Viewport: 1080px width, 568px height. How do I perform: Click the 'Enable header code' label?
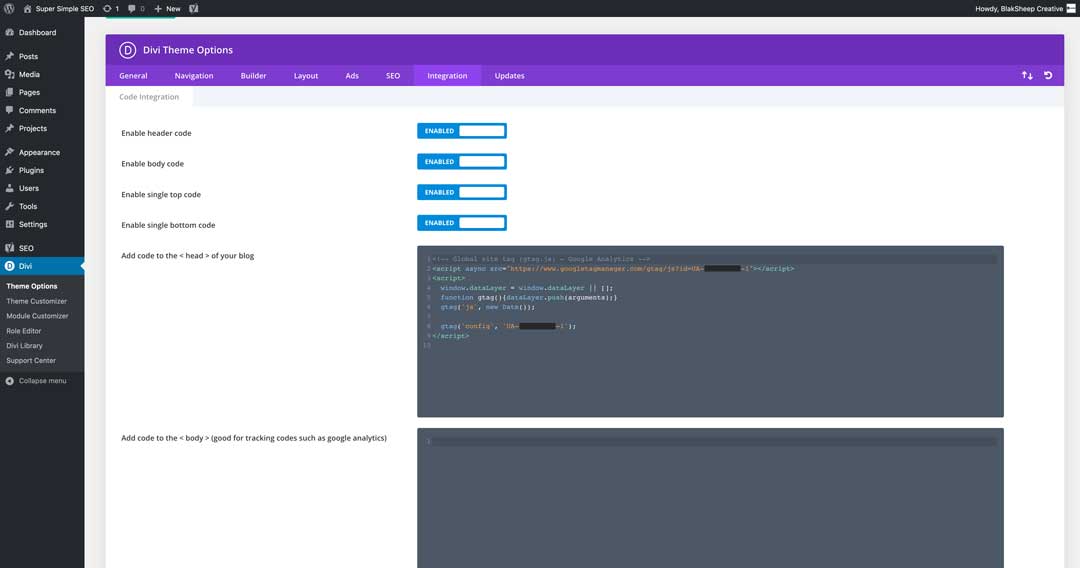(x=156, y=133)
